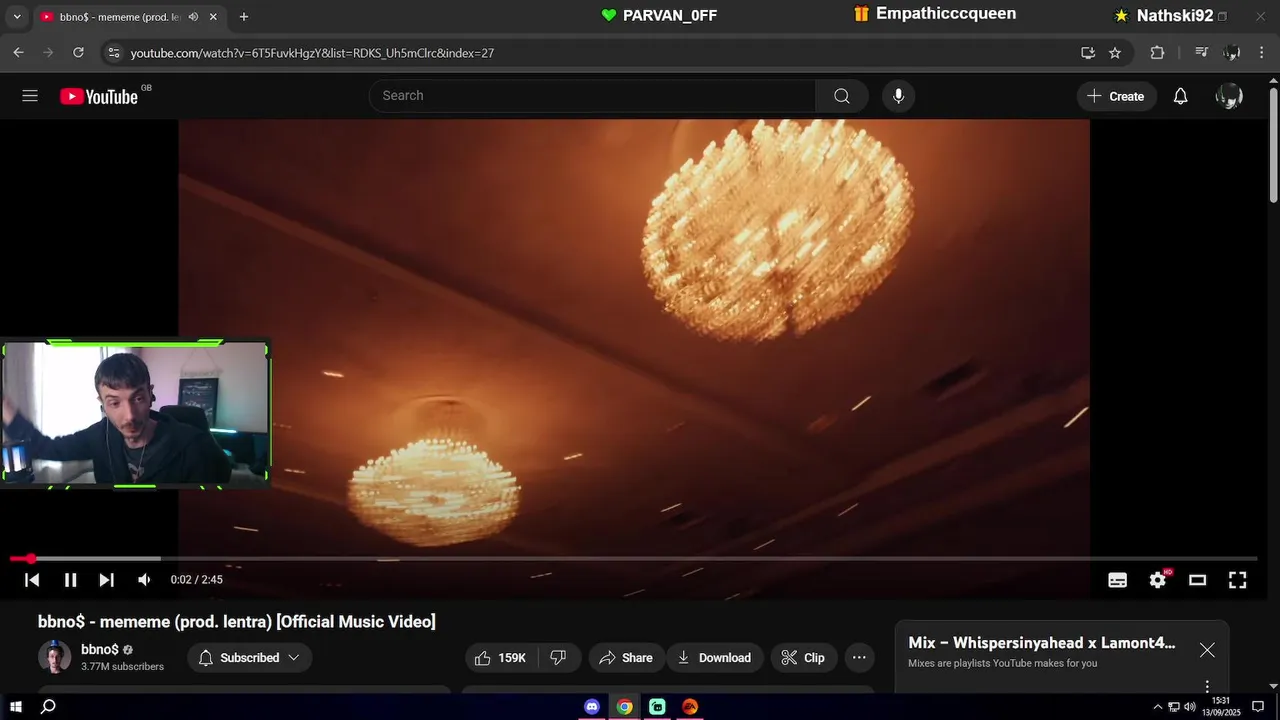This screenshot has height=720, width=1280.
Task: Toggle subtitles/closed captions
Action: (x=1118, y=580)
